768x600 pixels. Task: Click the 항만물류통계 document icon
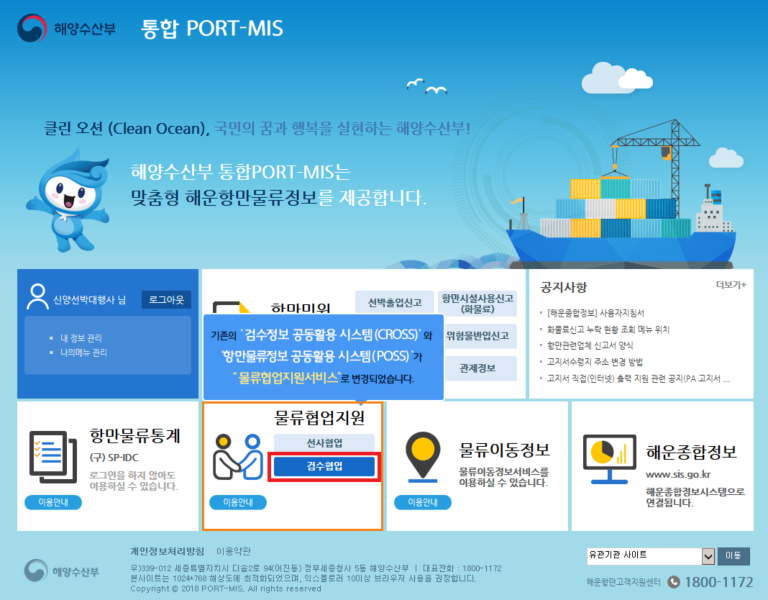click(x=53, y=456)
